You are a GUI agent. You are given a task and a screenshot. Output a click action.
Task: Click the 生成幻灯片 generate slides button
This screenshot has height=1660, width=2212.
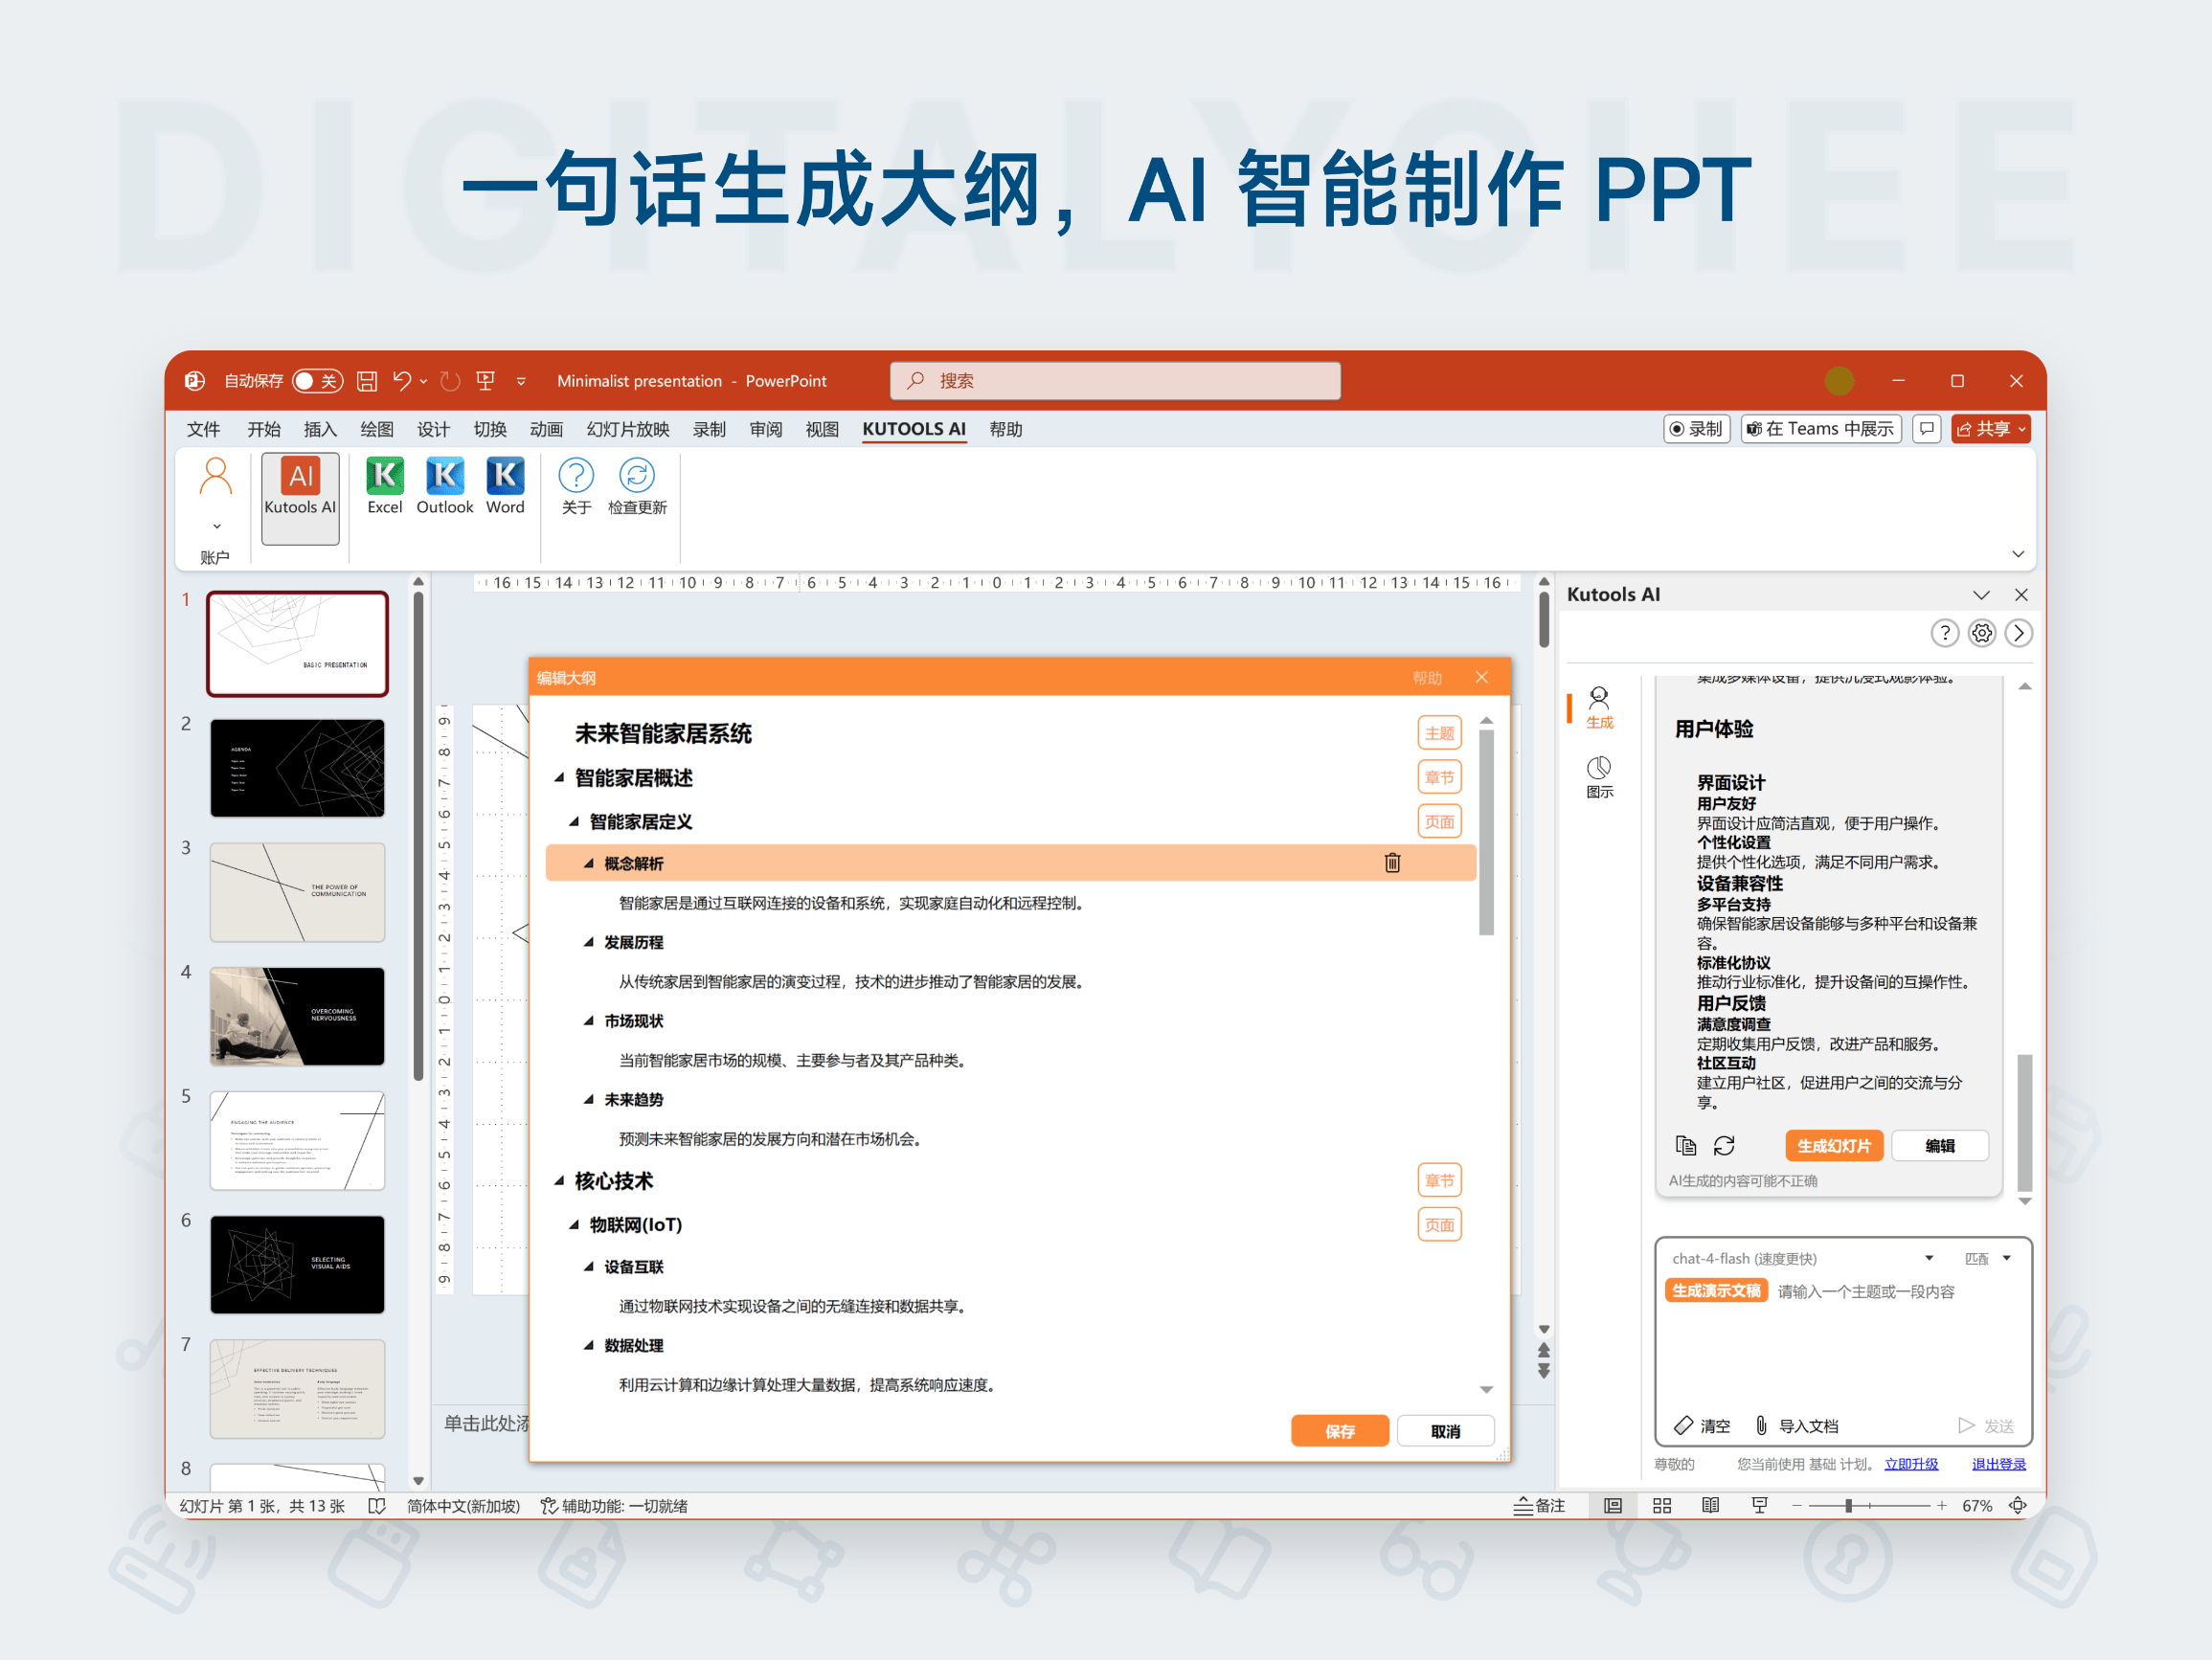coord(1834,1145)
